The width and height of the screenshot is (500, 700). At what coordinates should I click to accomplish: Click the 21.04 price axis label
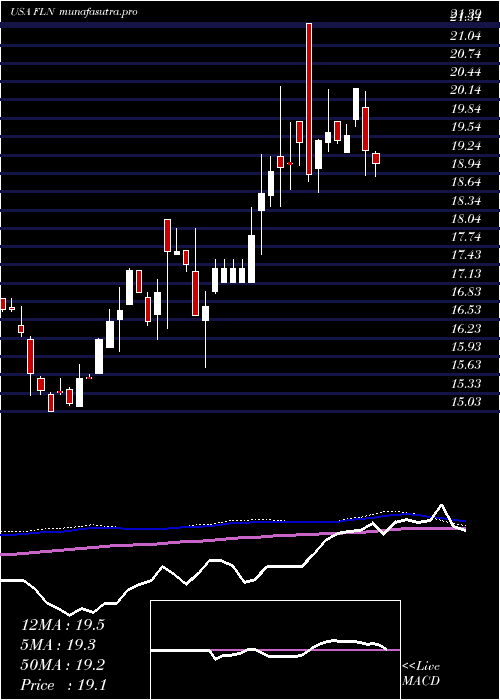coord(466,36)
